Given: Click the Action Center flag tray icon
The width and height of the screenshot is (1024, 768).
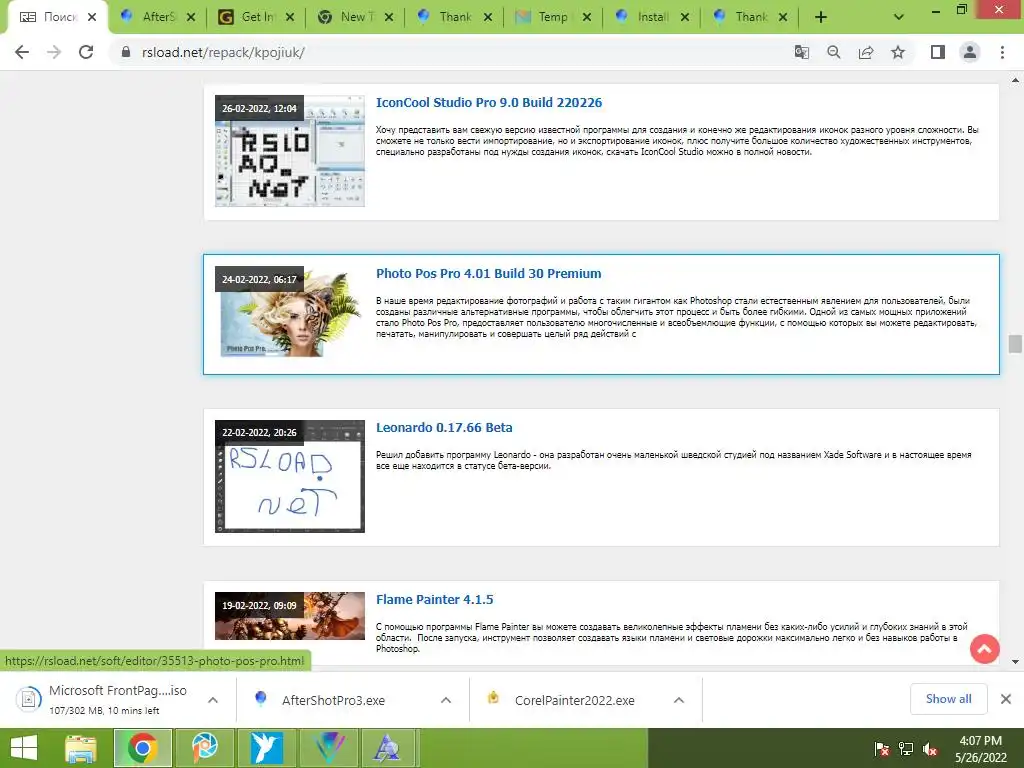Looking at the screenshot, I should click(882, 748).
